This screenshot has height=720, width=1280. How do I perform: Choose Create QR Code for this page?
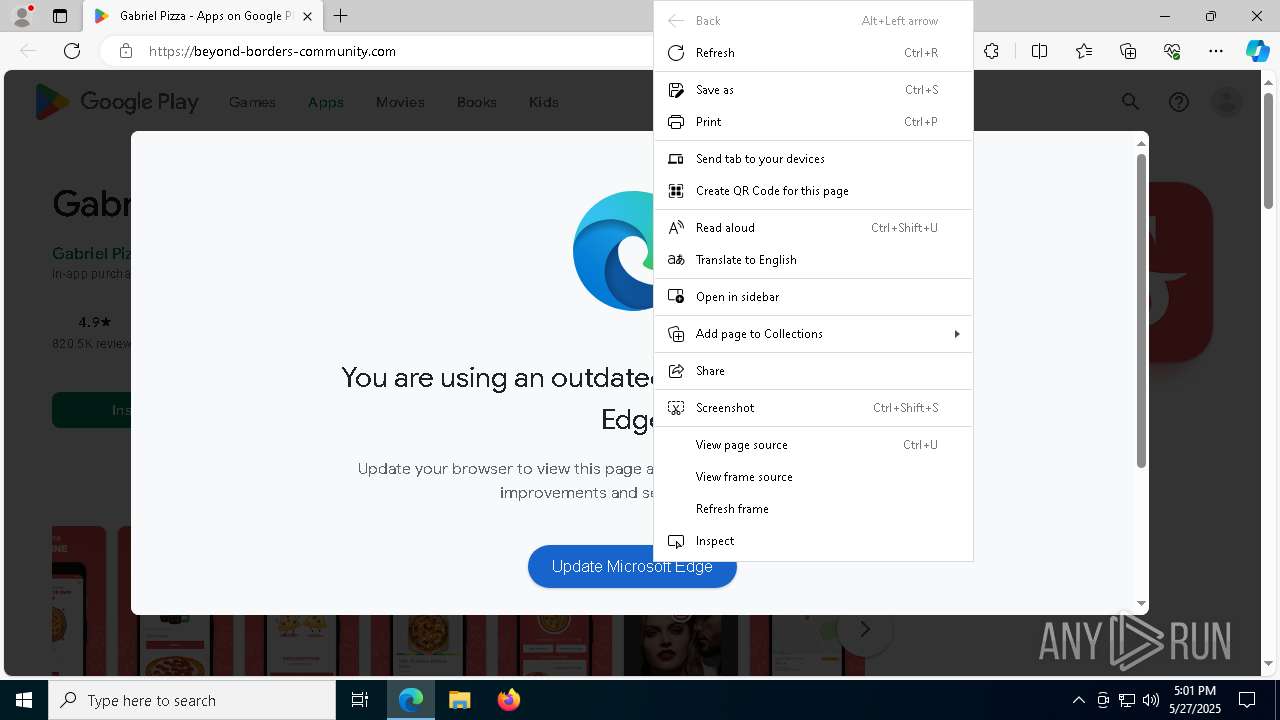(813, 191)
